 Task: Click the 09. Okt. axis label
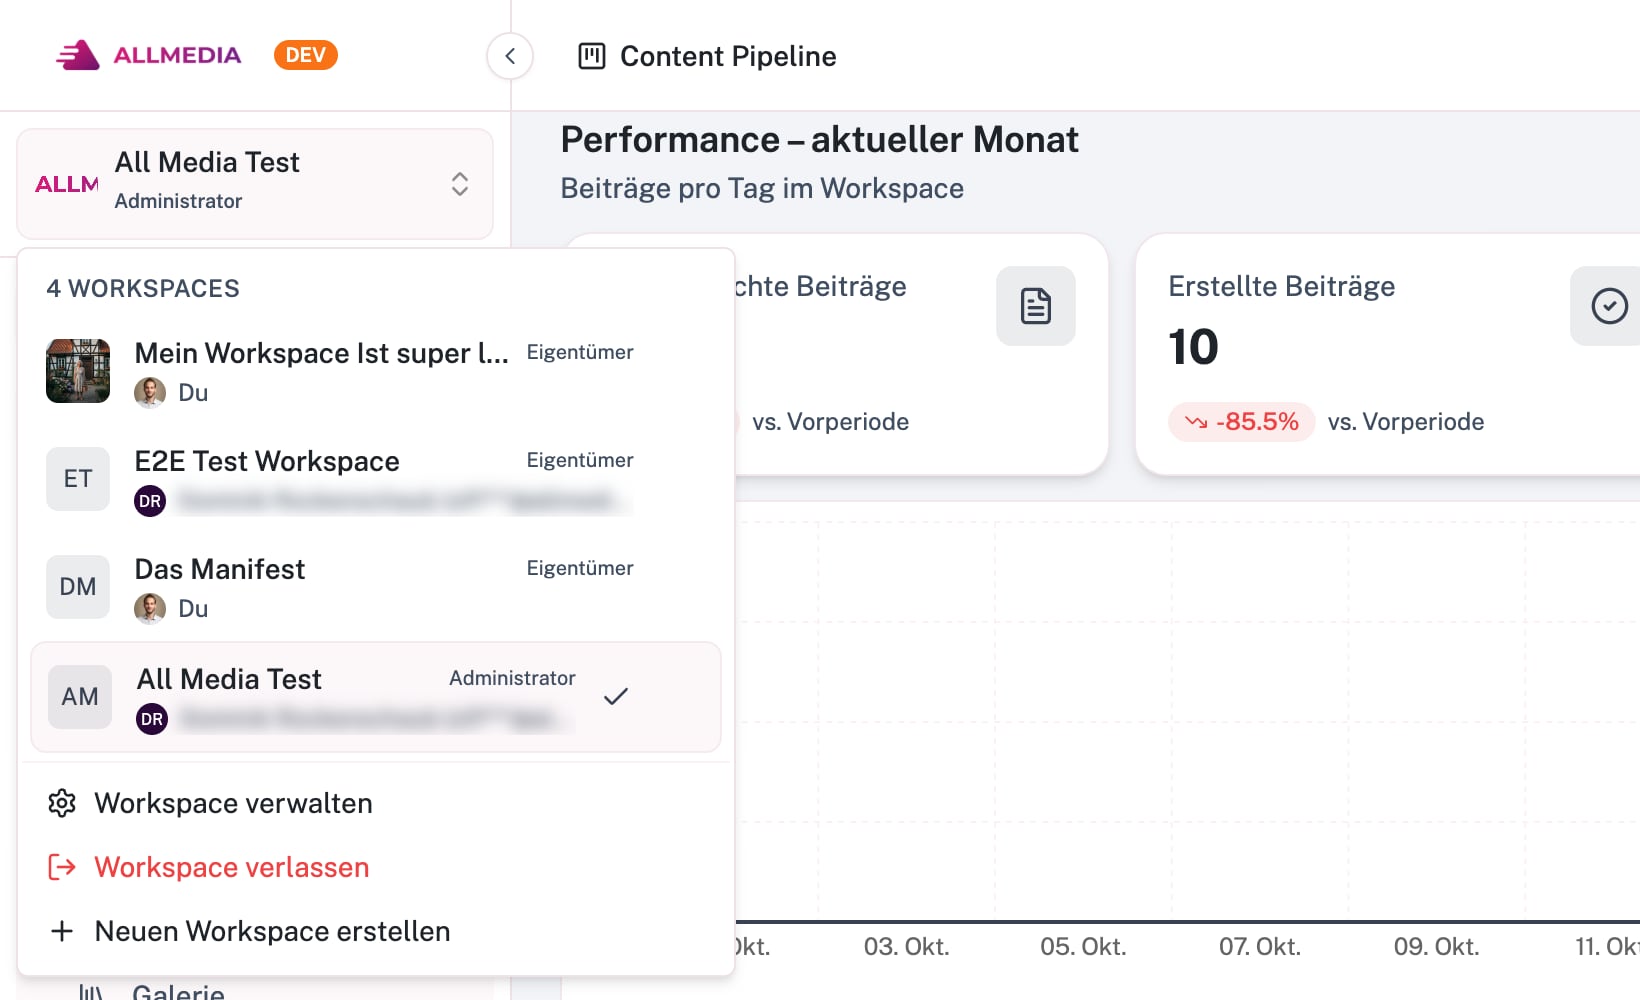[x=1436, y=946]
